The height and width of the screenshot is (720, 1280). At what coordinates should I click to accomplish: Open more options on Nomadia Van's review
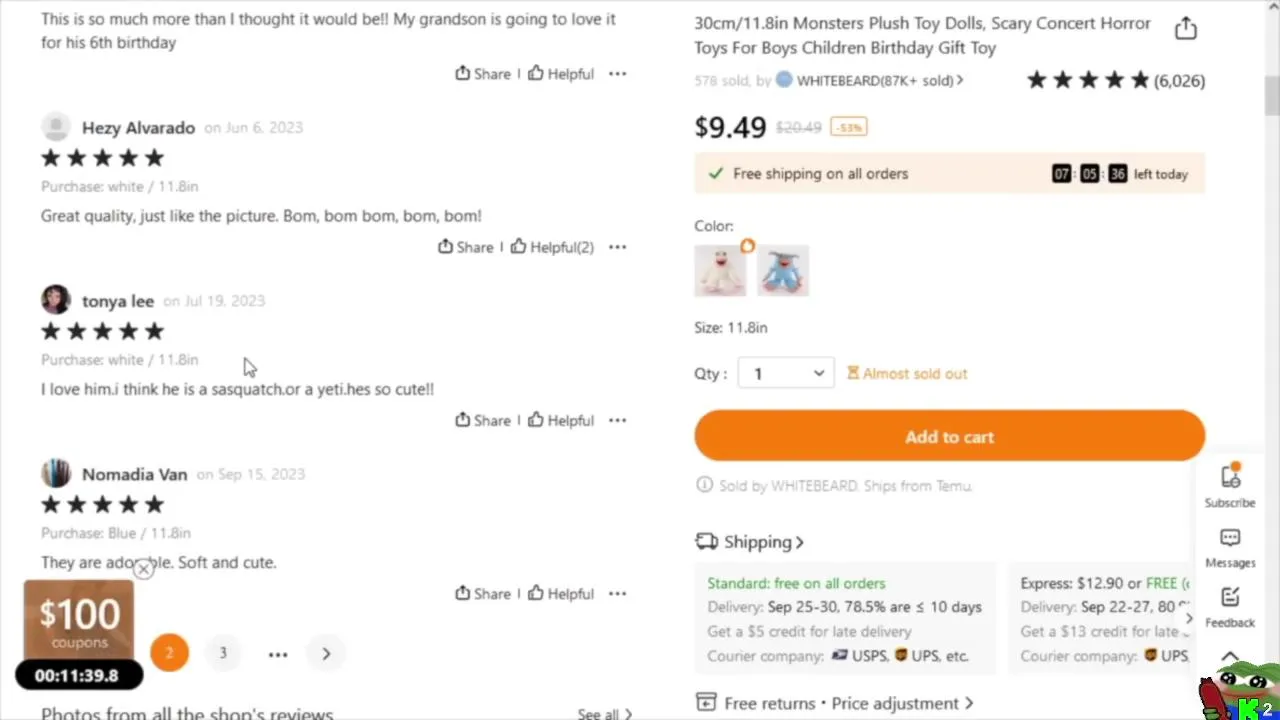(618, 594)
